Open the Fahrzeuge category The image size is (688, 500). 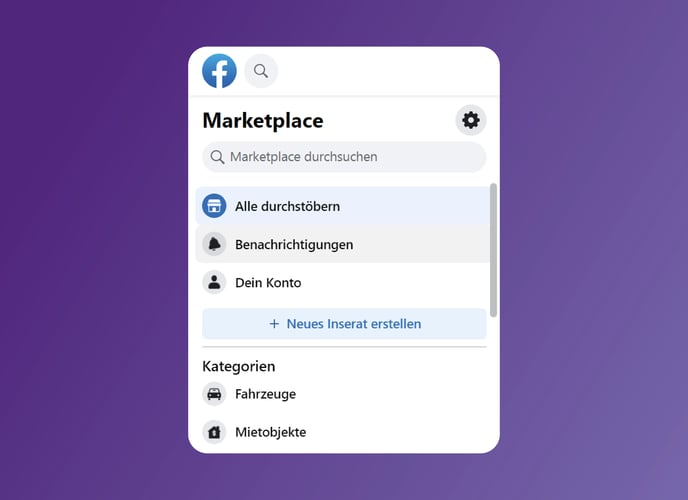343,394
